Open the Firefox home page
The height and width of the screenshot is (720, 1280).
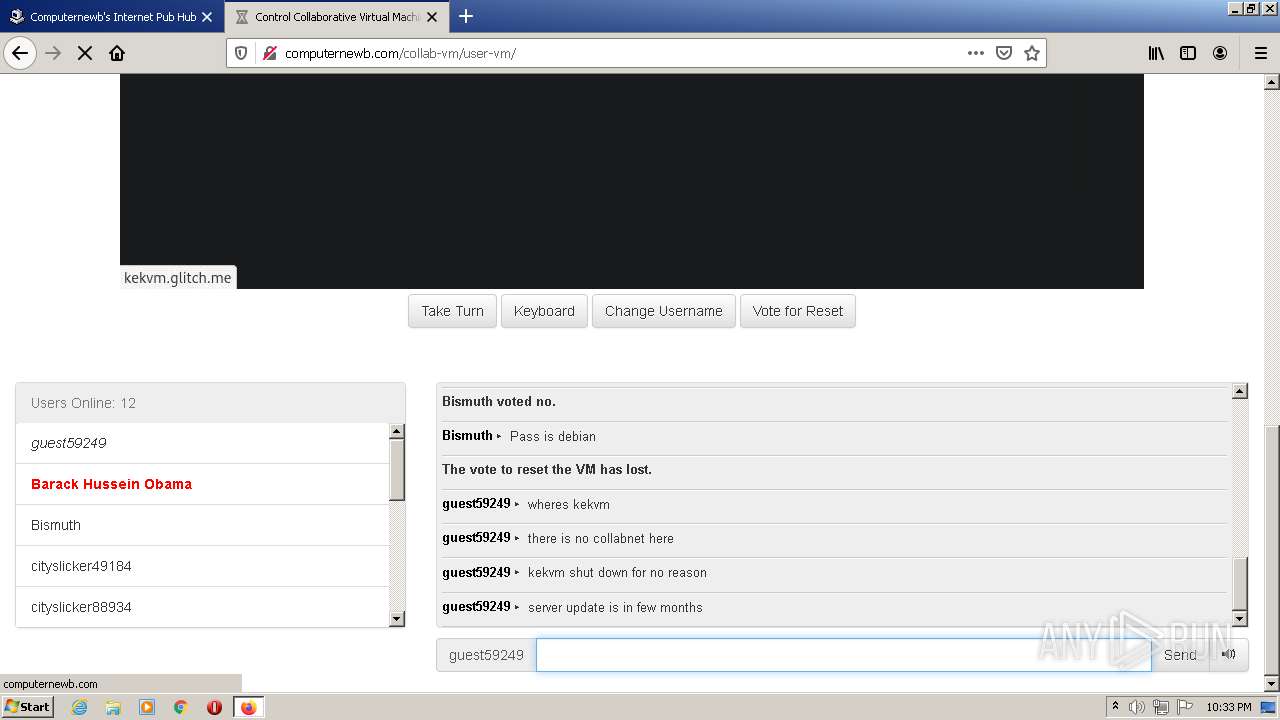coord(117,53)
